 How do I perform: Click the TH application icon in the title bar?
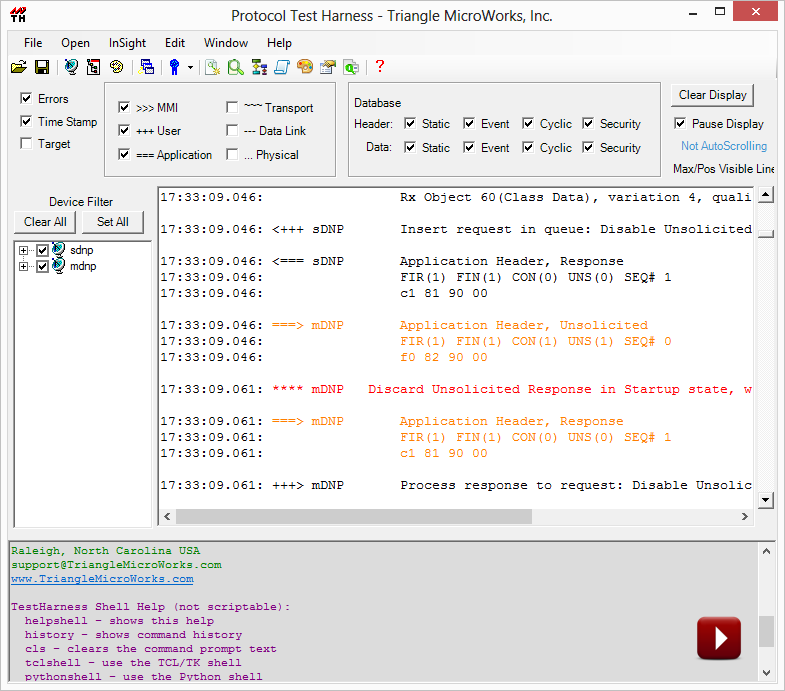click(x=19, y=15)
